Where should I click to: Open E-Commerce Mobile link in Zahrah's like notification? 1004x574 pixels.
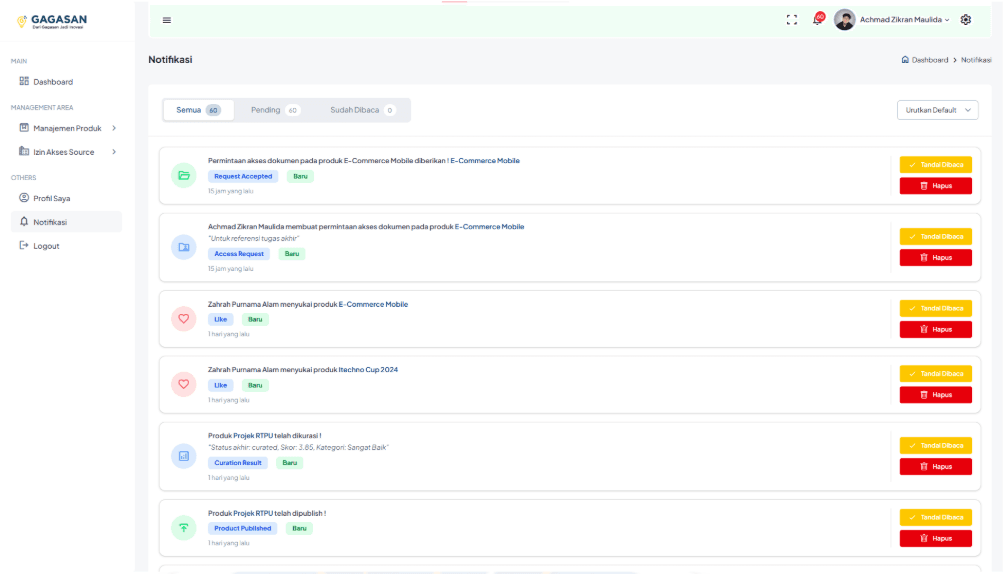(x=373, y=304)
